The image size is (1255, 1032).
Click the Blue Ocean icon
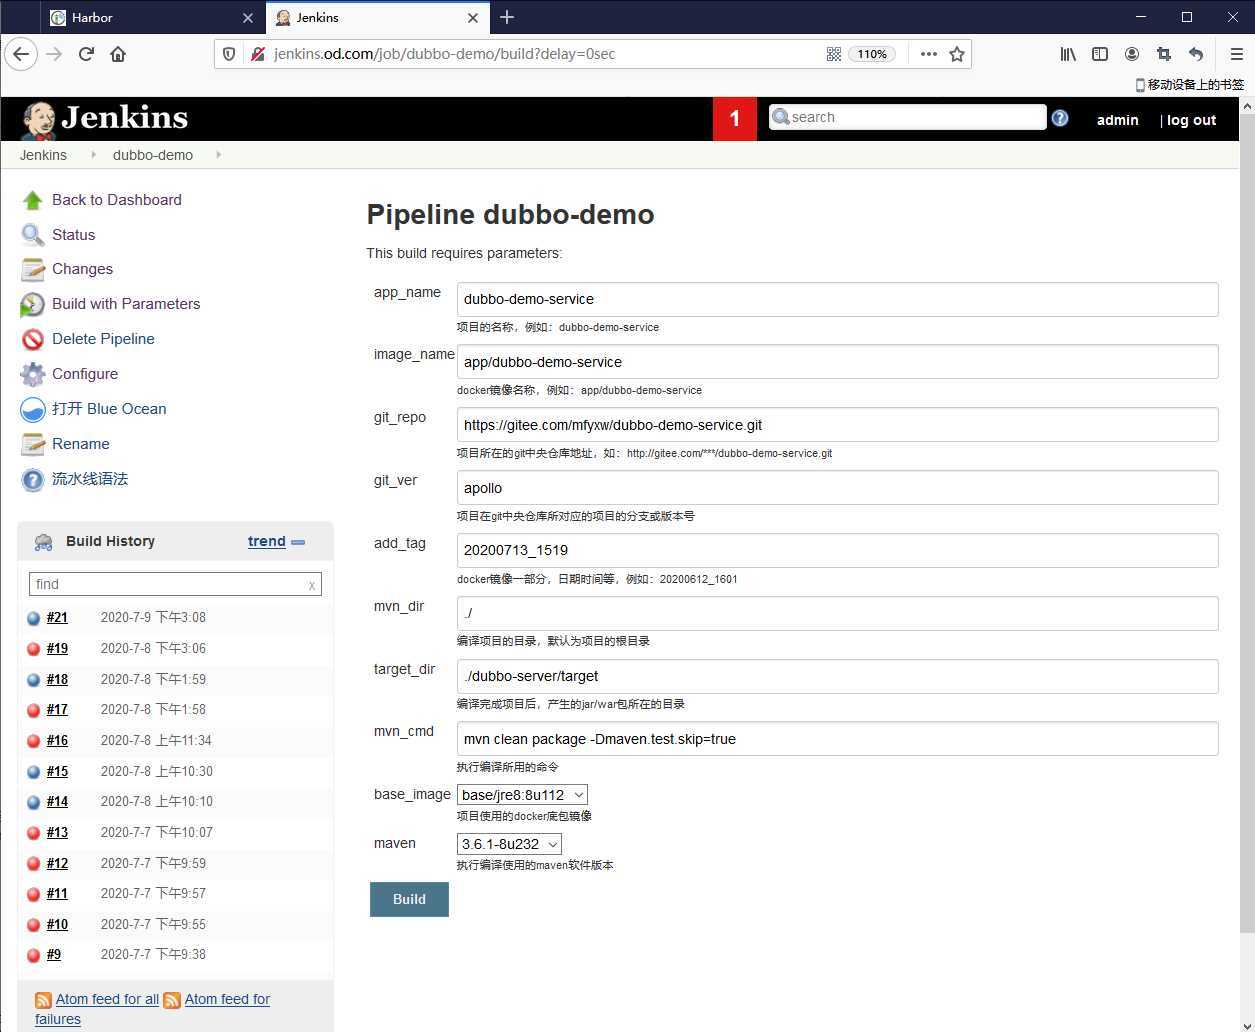pos(33,409)
